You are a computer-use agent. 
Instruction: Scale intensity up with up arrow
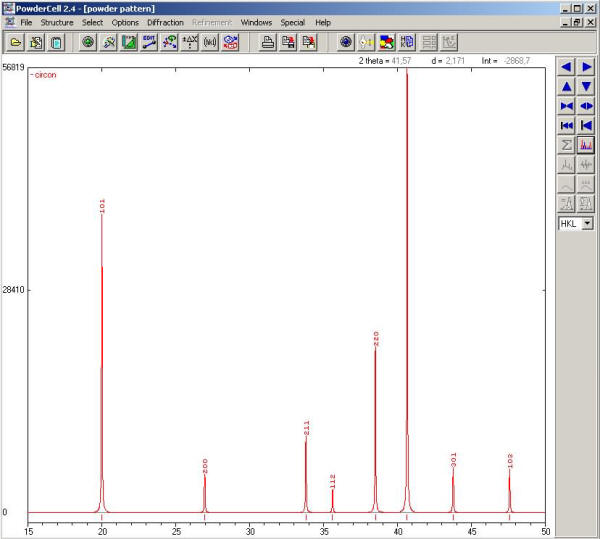[566, 86]
